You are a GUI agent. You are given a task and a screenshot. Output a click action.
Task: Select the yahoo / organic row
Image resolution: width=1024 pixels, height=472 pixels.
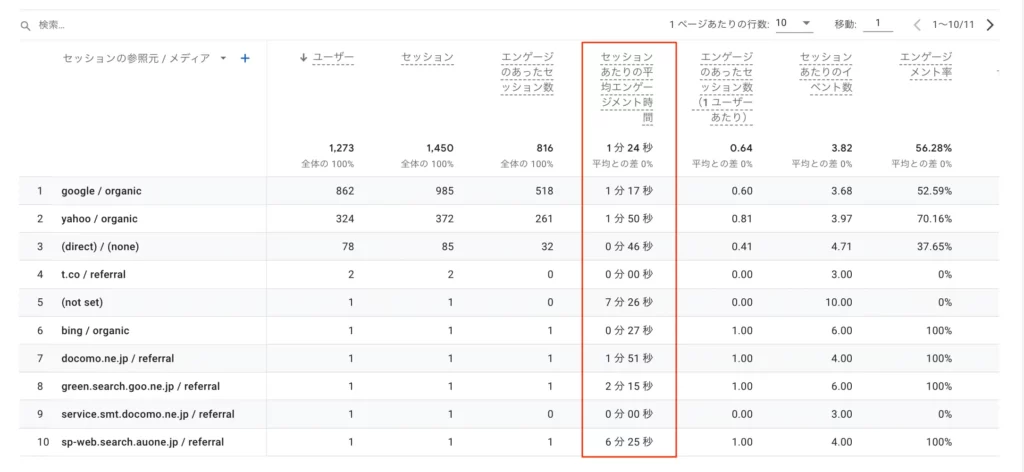509,219
